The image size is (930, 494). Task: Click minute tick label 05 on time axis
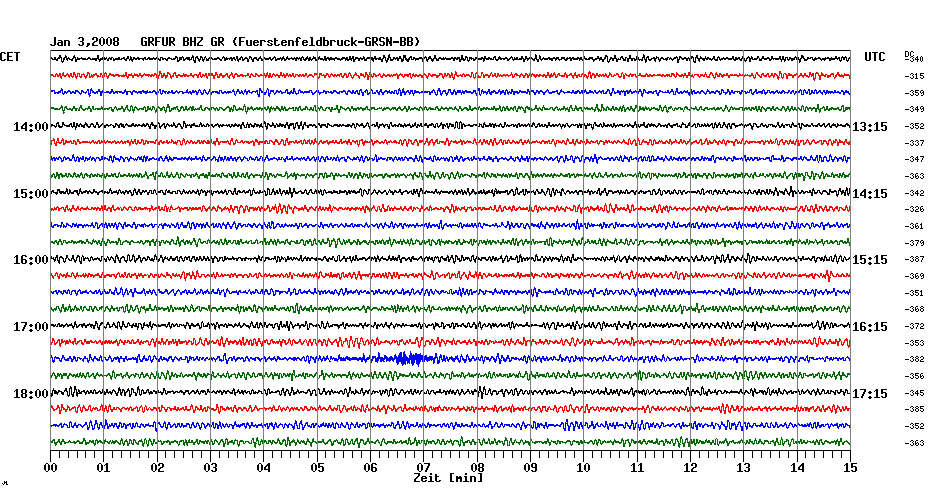pos(317,467)
